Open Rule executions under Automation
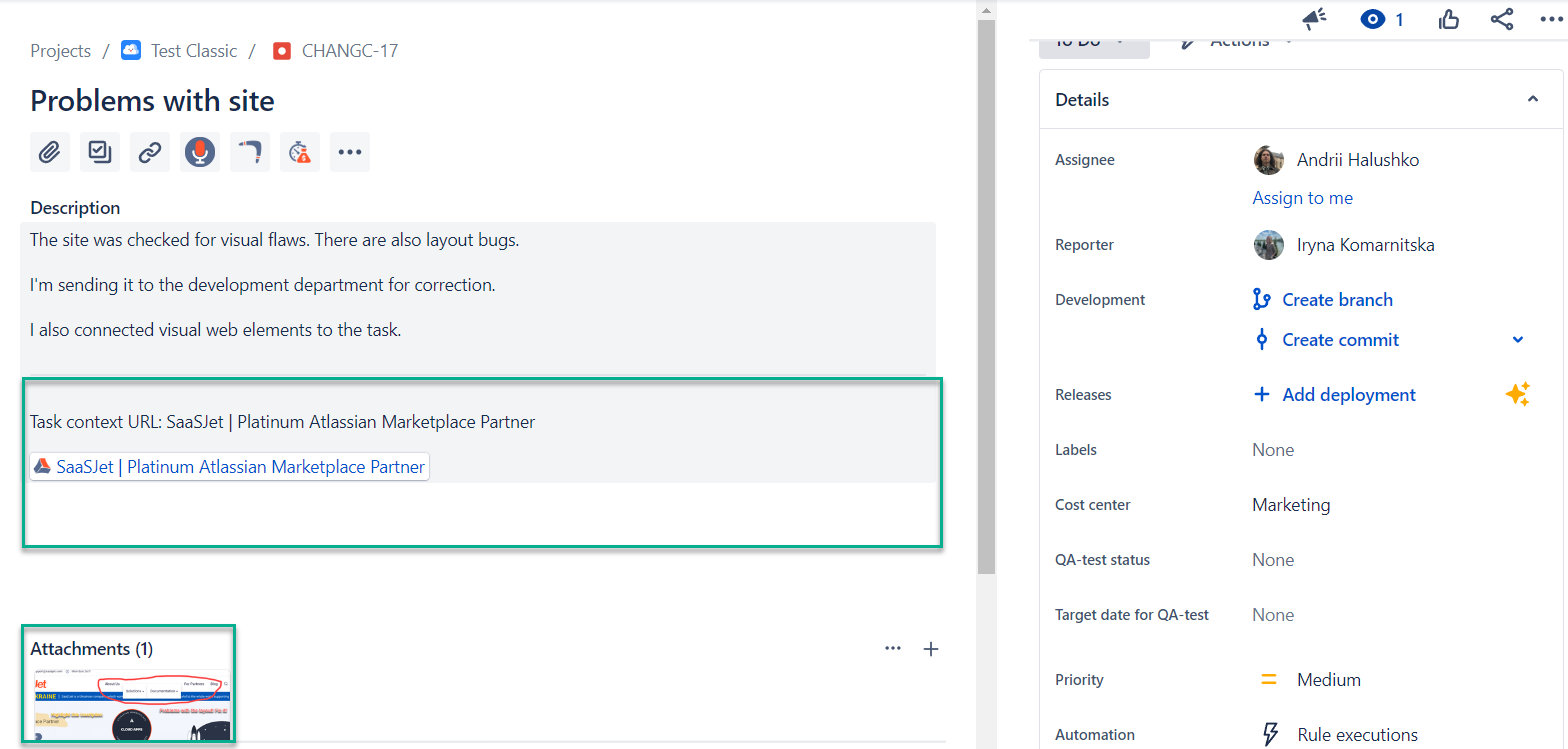 pyautogui.click(x=1357, y=735)
